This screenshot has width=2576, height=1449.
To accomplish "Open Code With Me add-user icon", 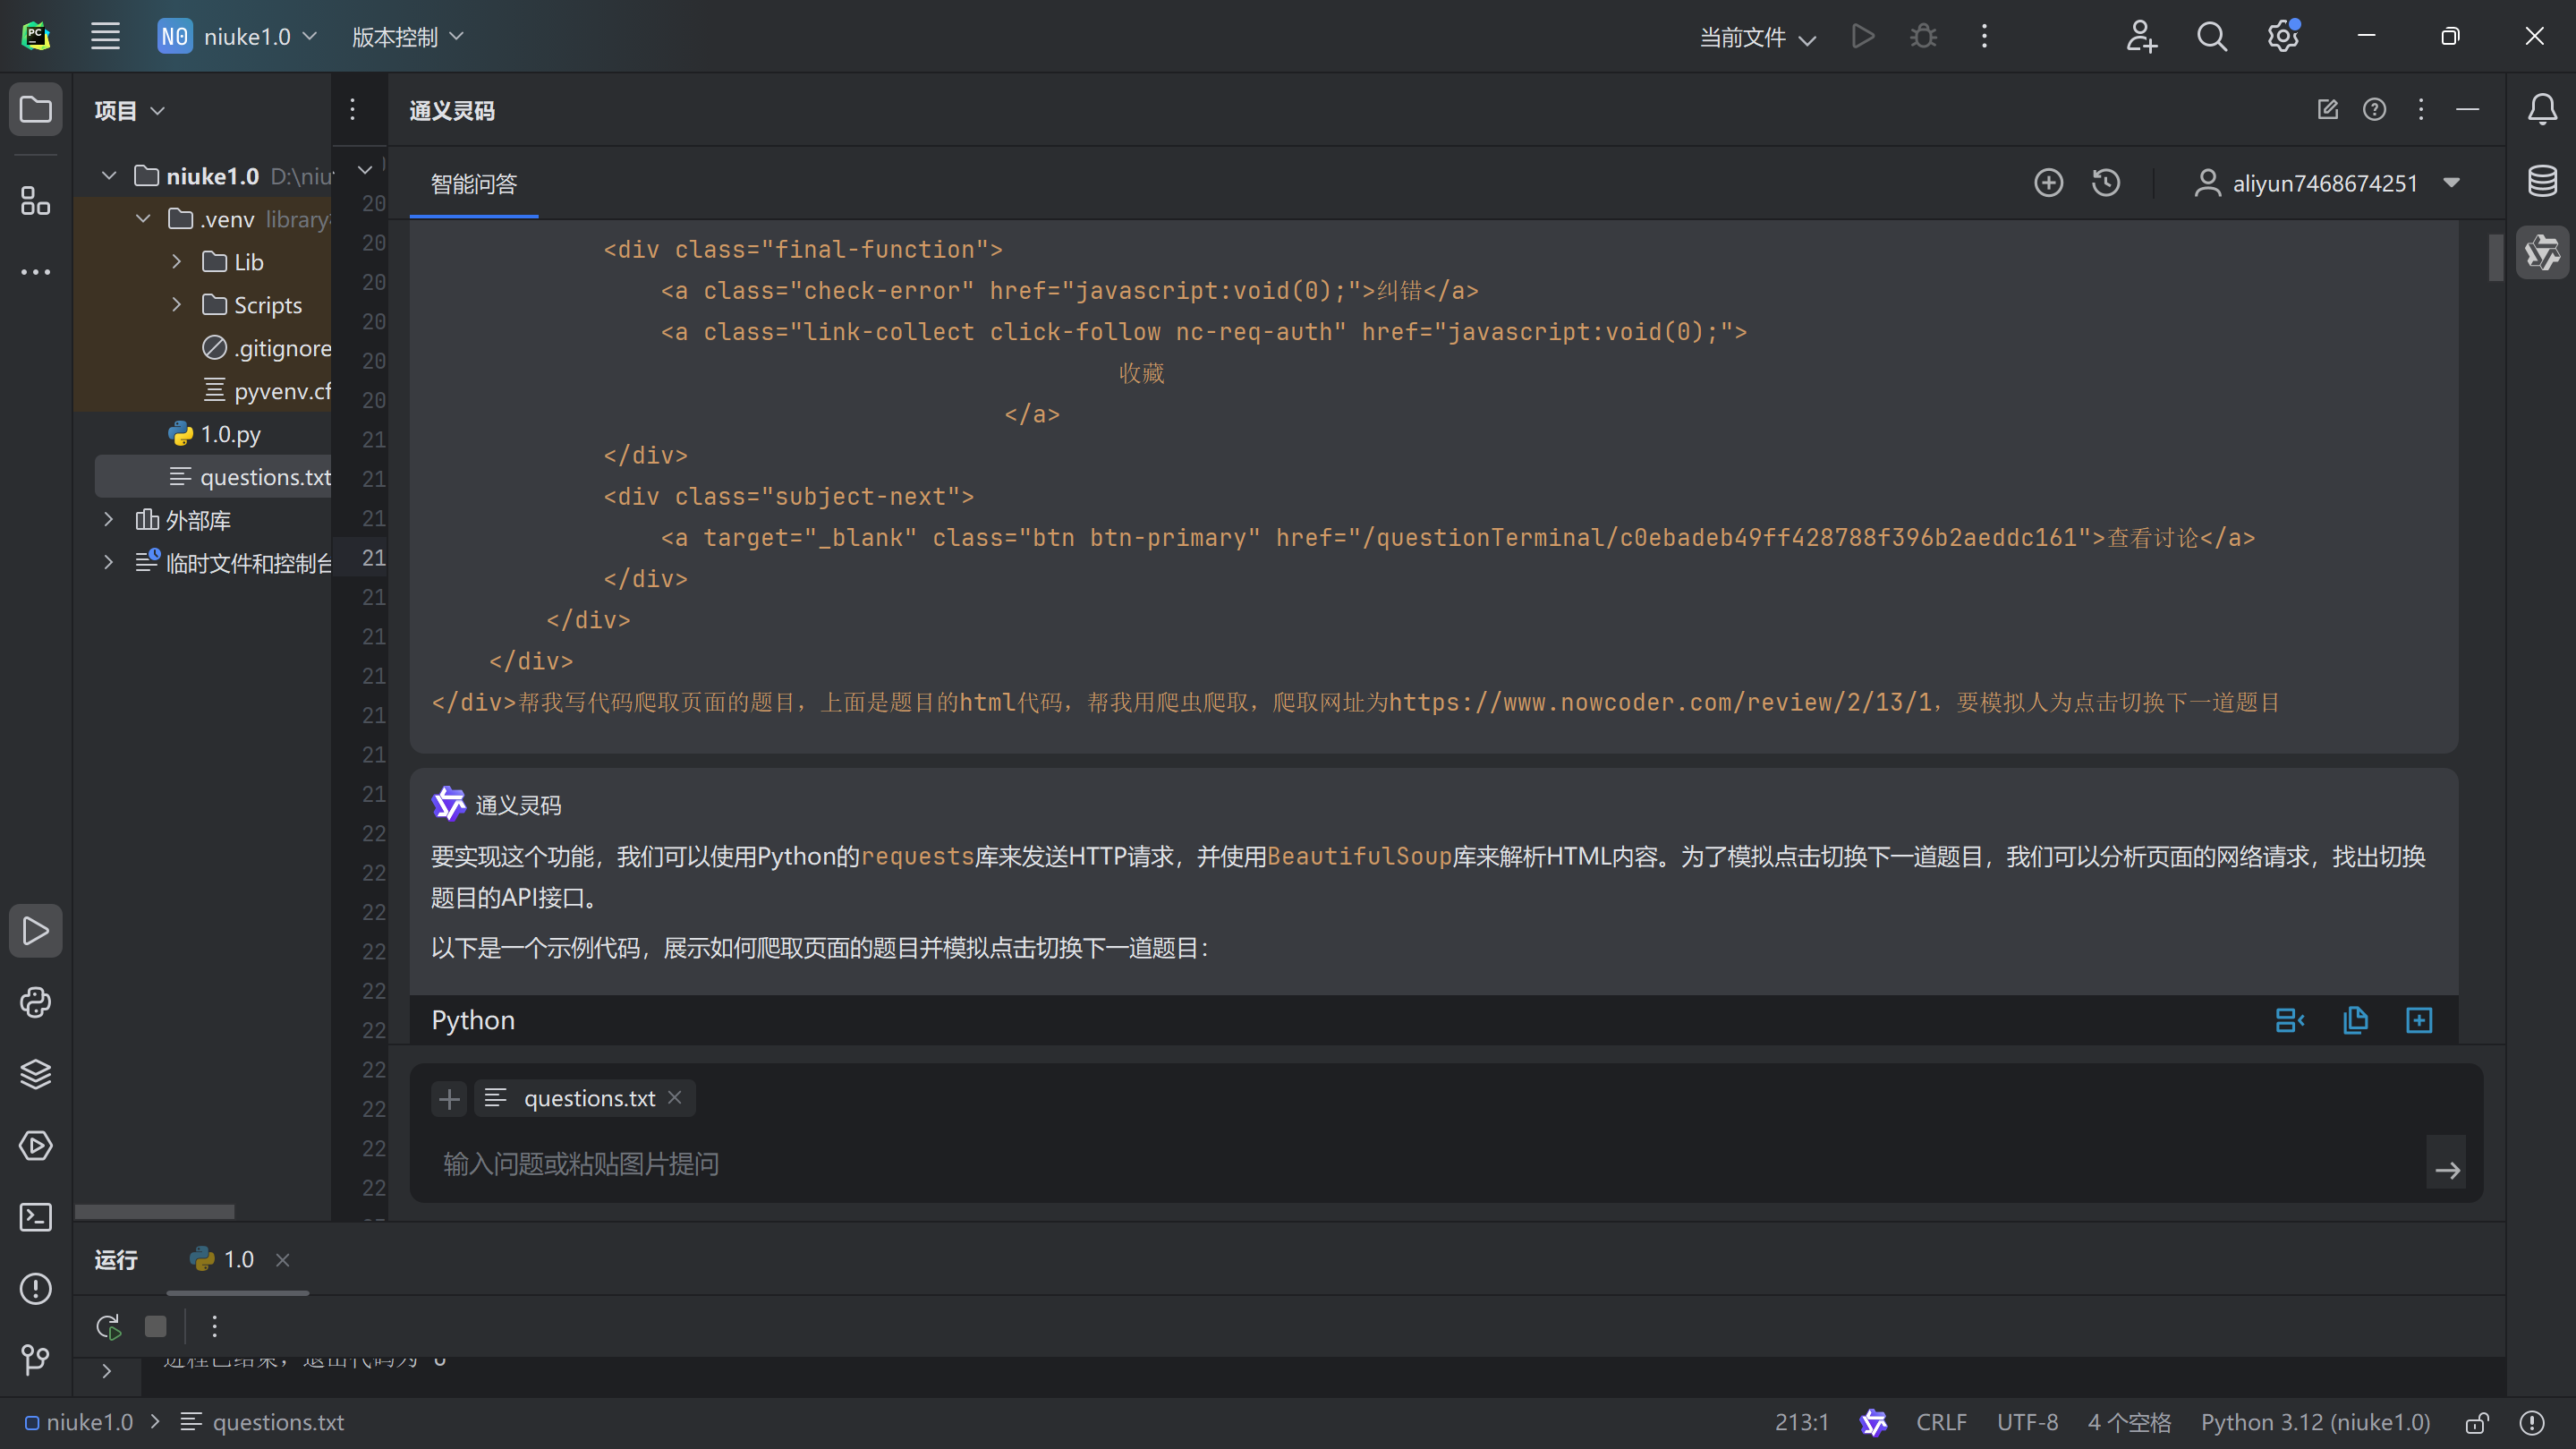I will [x=2141, y=37].
